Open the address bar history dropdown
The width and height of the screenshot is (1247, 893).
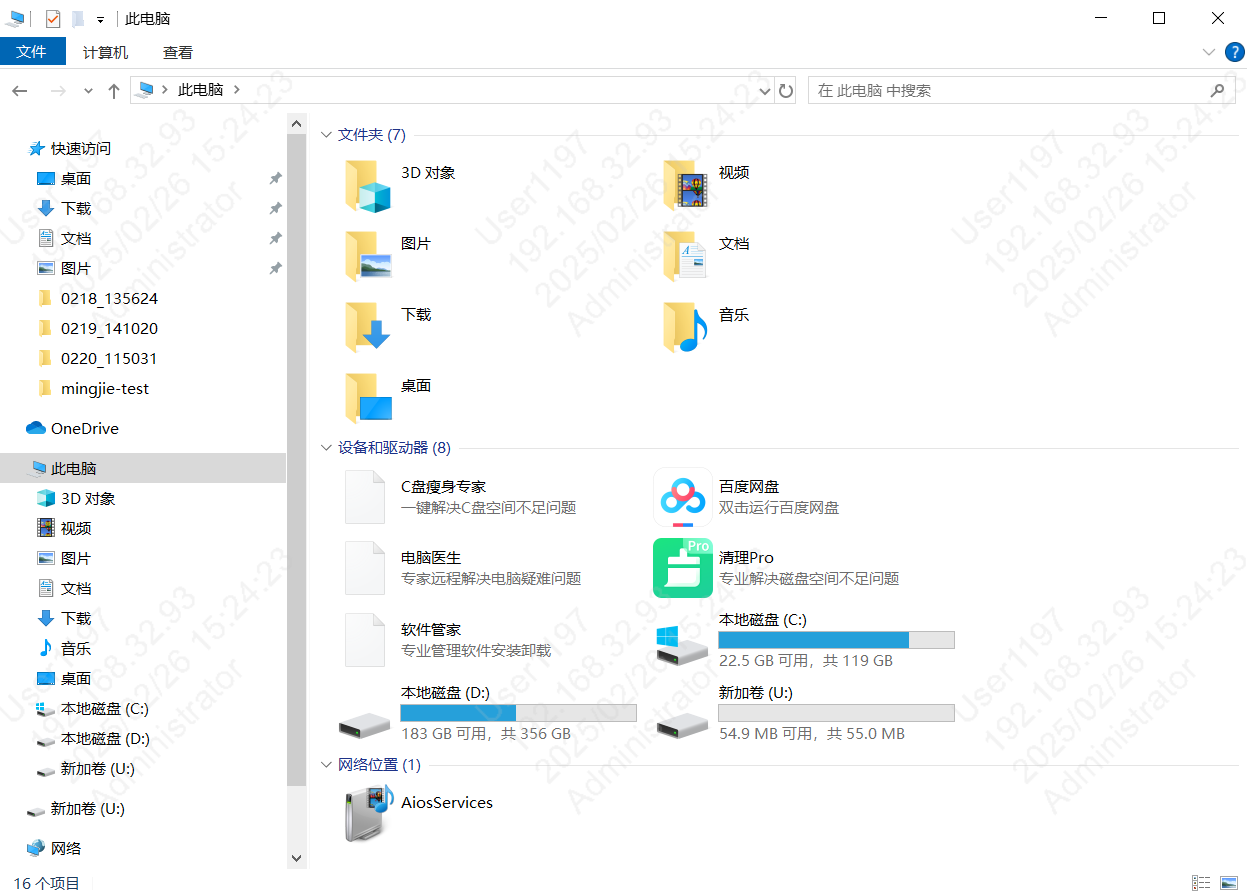(765, 91)
